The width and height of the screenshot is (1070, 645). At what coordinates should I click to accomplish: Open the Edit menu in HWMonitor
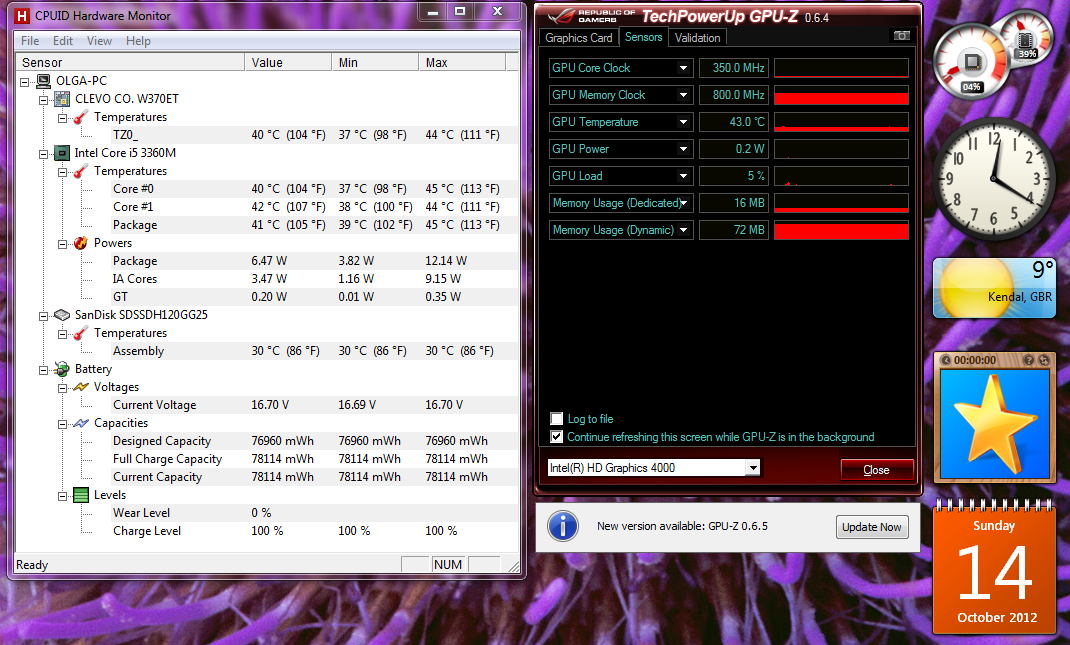(x=63, y=41)
